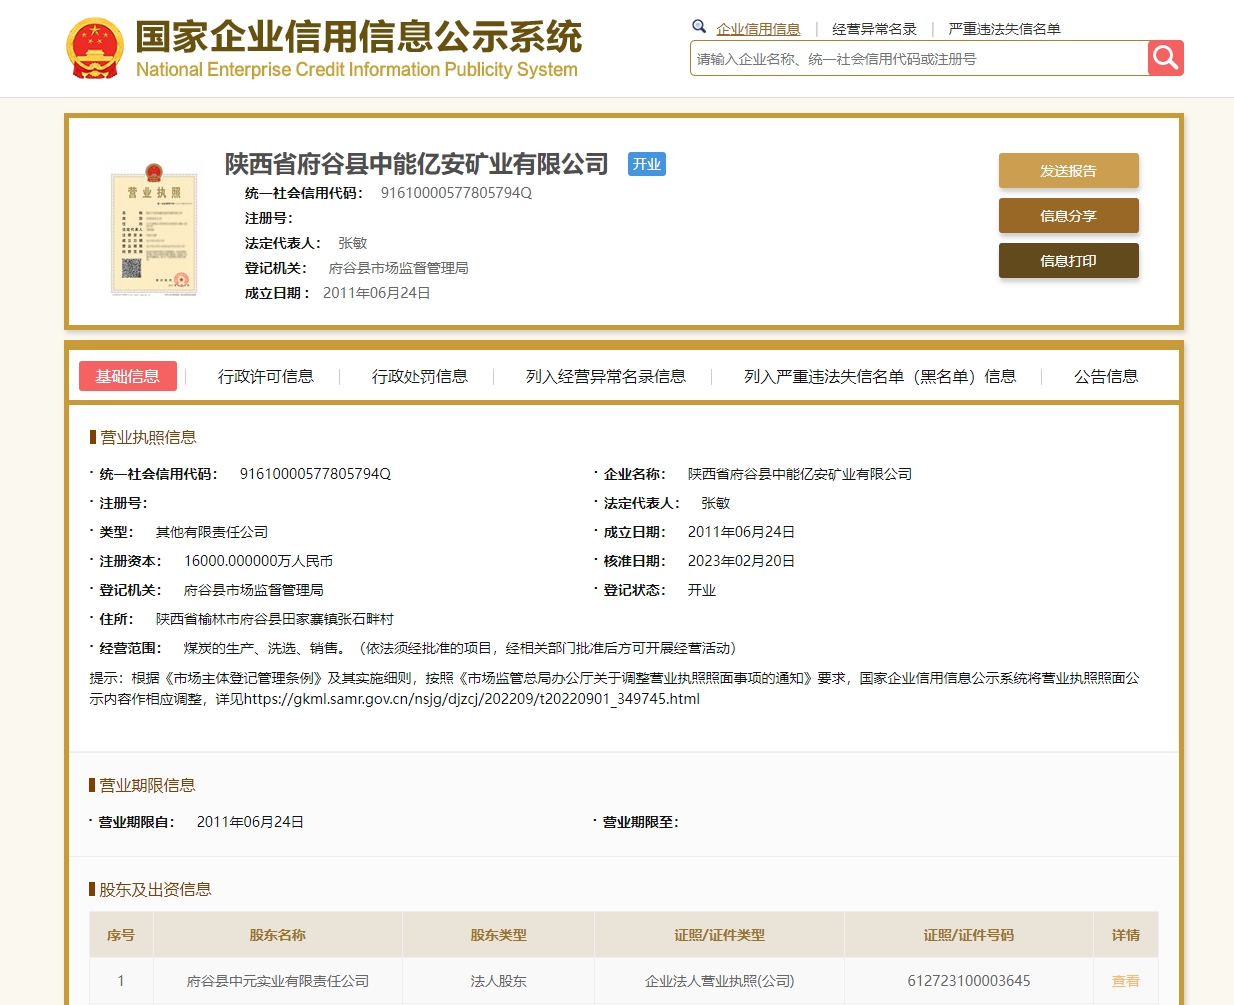The height and width of the screenshot is (1005, 1234).
Task: Click the small magnifier icon beside 企业信用信息
Action: 699,27
